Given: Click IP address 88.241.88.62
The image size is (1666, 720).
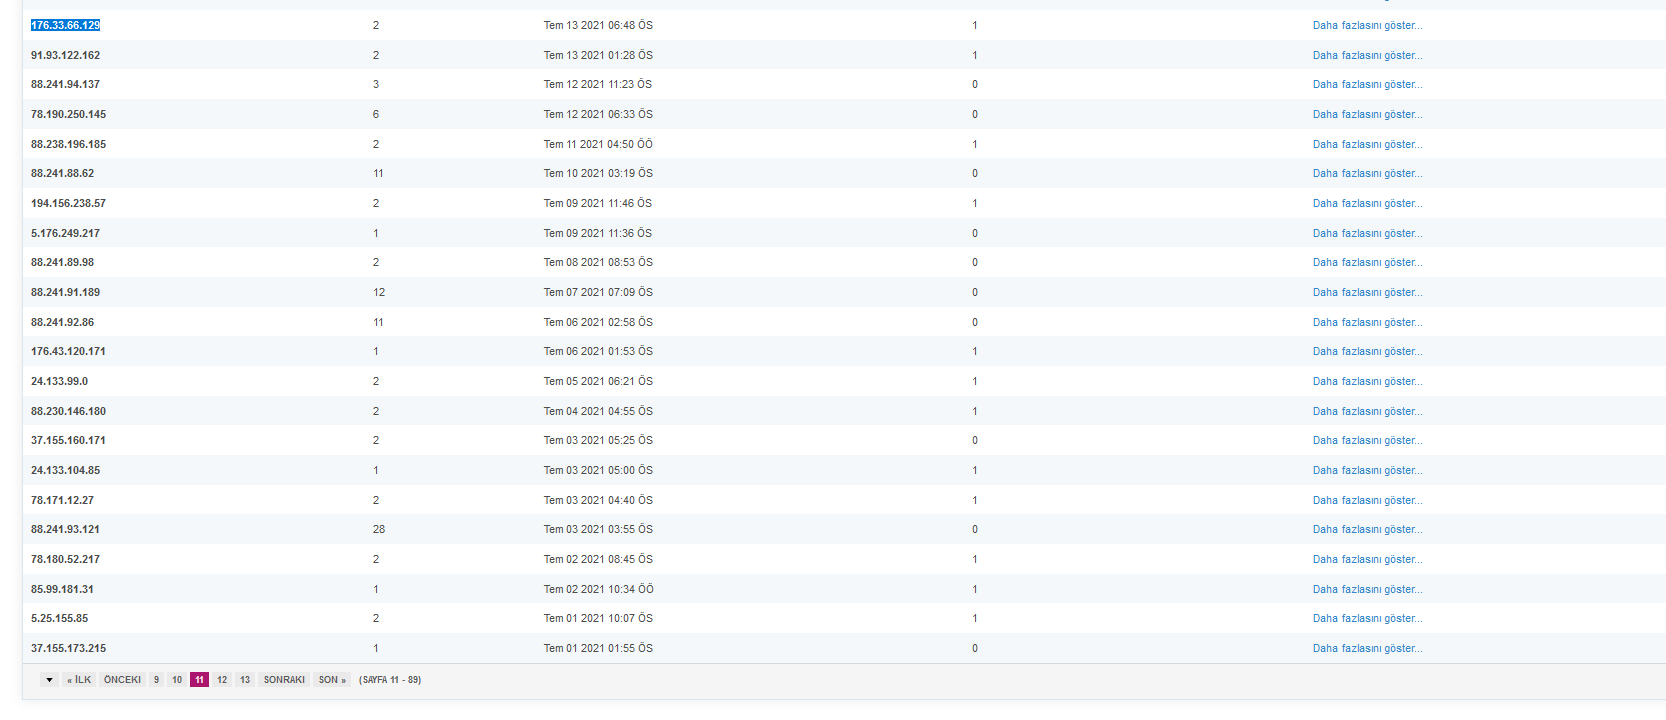Looking at the screenshot, I should [62, 173].
